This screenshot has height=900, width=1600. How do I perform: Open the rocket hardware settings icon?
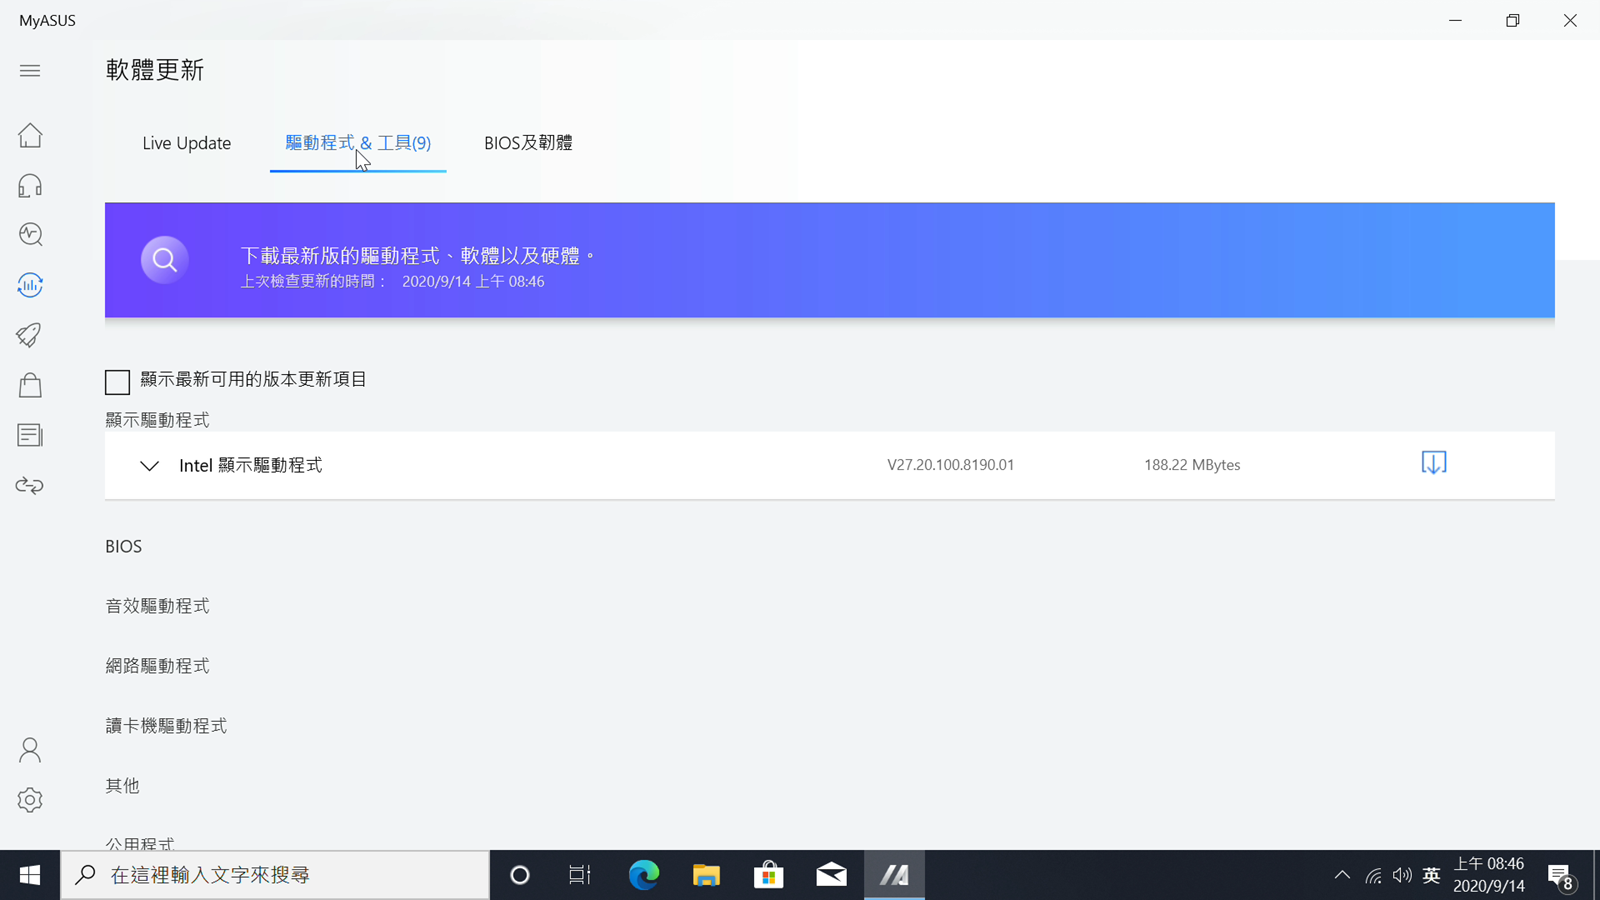point(30,335)
